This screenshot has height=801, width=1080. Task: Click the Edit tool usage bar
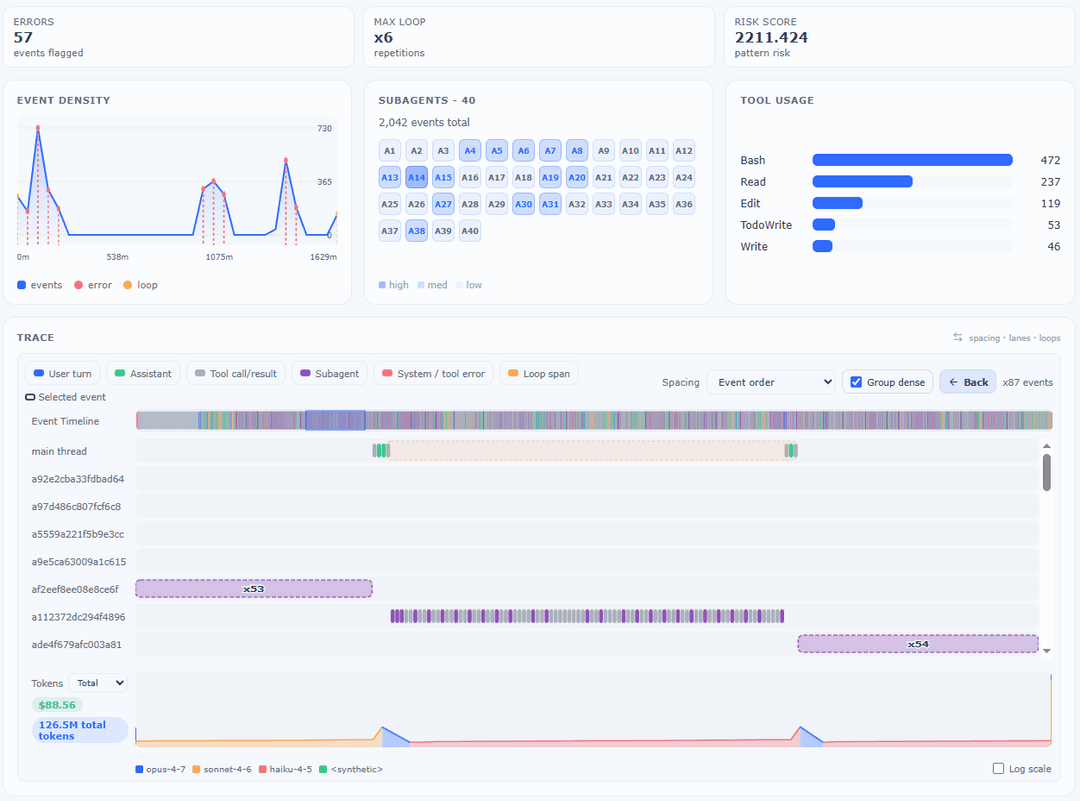pyautogui.click(x=838, y=203)
